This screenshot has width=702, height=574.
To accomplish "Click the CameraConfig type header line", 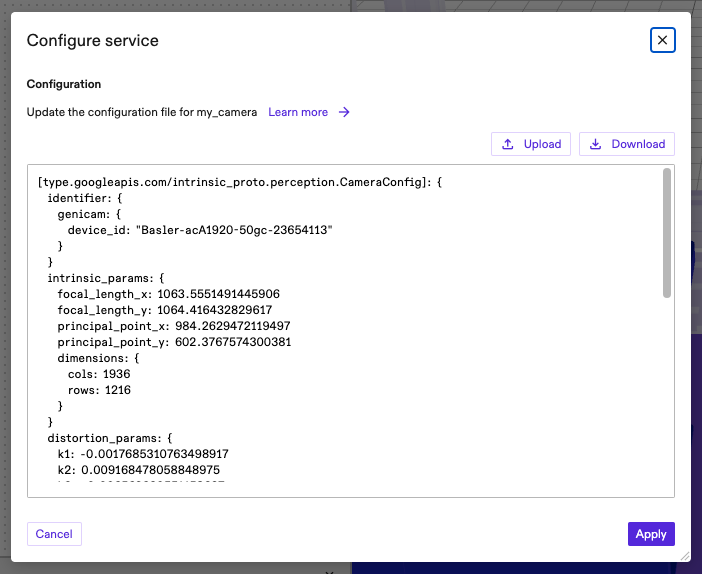I will pos(240,182).
